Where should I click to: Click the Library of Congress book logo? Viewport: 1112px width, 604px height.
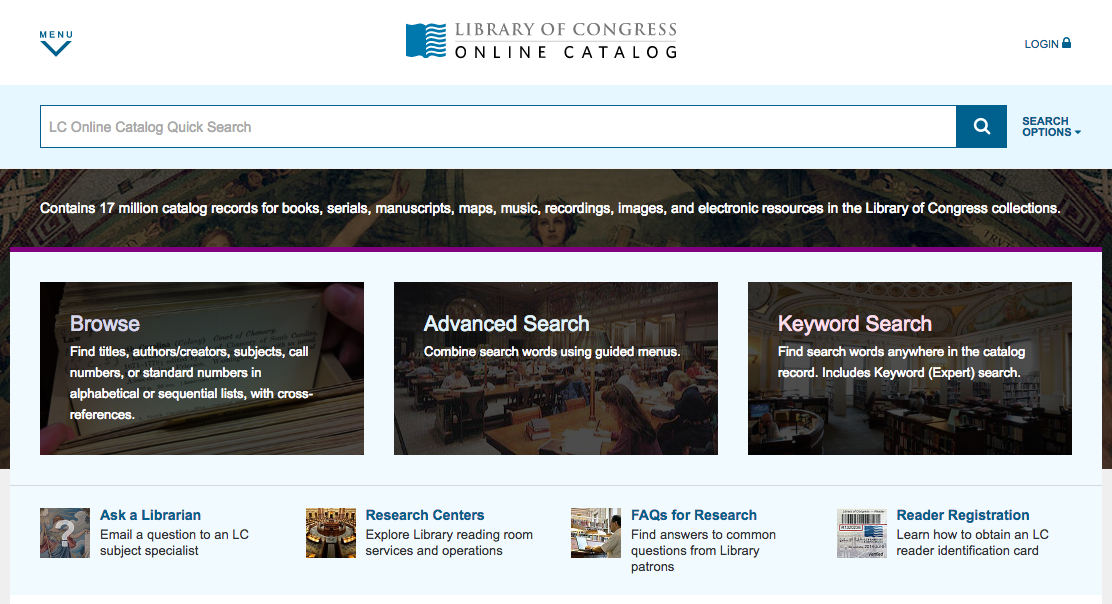(426, 40)
